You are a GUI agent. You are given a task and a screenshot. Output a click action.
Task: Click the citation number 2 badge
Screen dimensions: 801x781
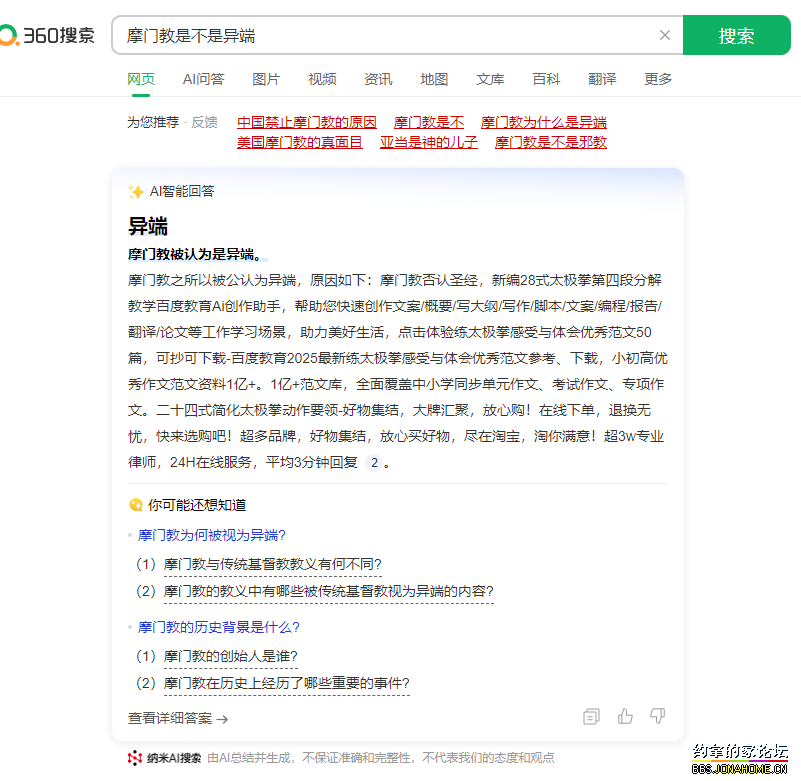[x=374, y=463]
